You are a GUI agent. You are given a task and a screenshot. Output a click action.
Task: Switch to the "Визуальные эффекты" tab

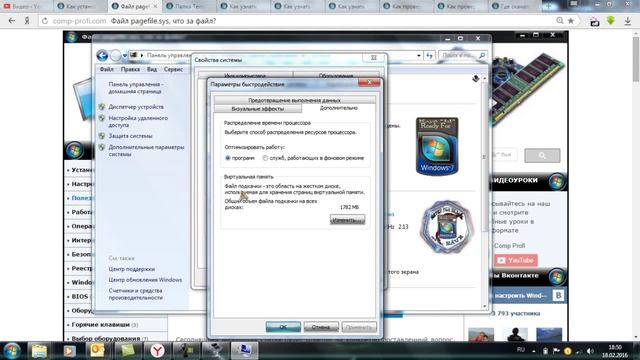click(x=258, y=109)
